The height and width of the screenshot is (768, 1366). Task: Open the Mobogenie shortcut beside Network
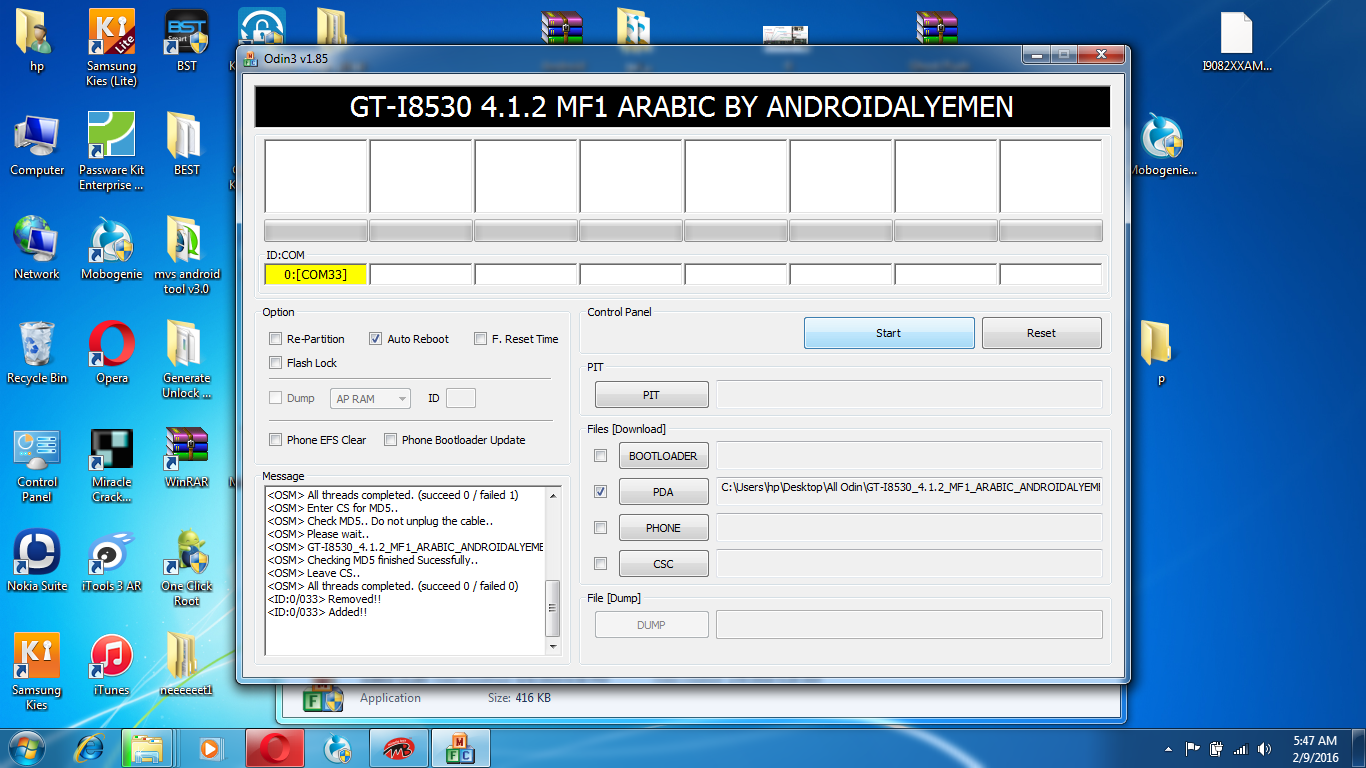[x=111, y=248]
